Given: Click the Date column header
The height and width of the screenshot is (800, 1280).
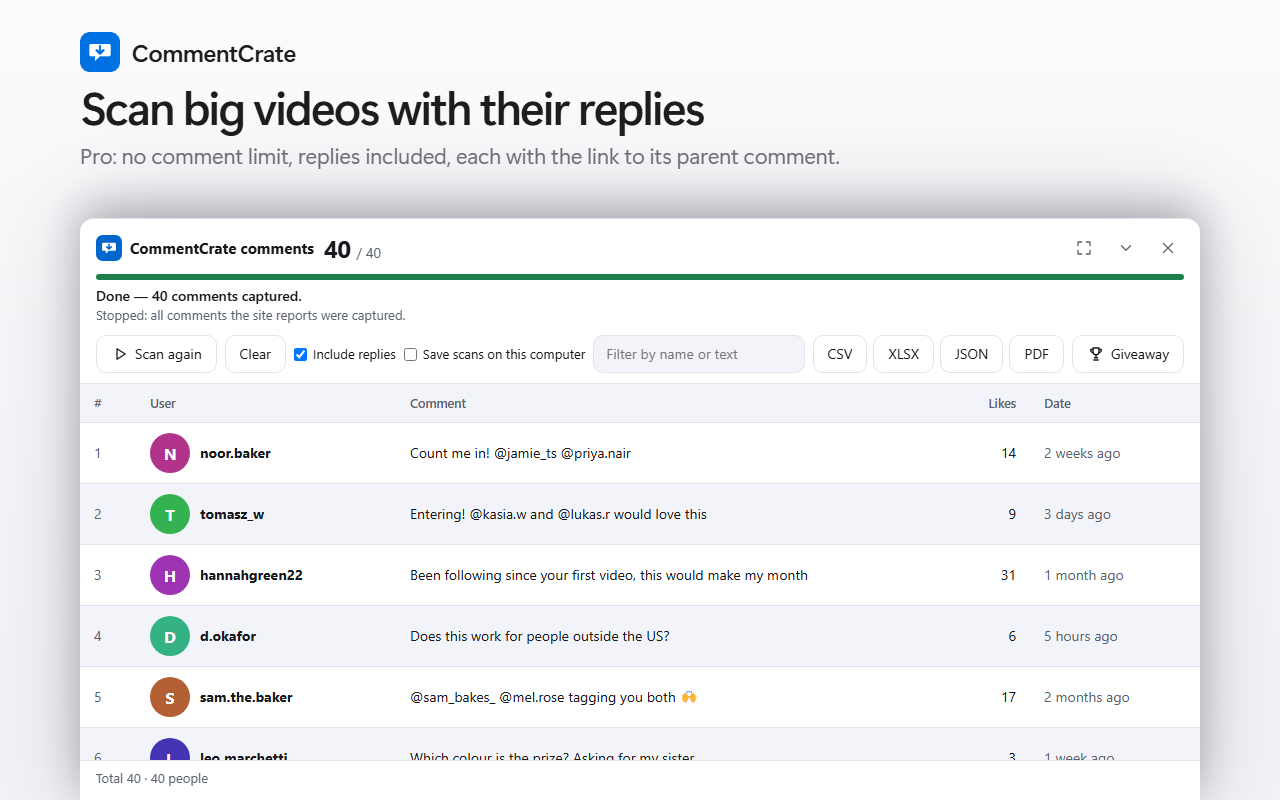Looking at the screenshot, I should click(x=1057, y=404).
